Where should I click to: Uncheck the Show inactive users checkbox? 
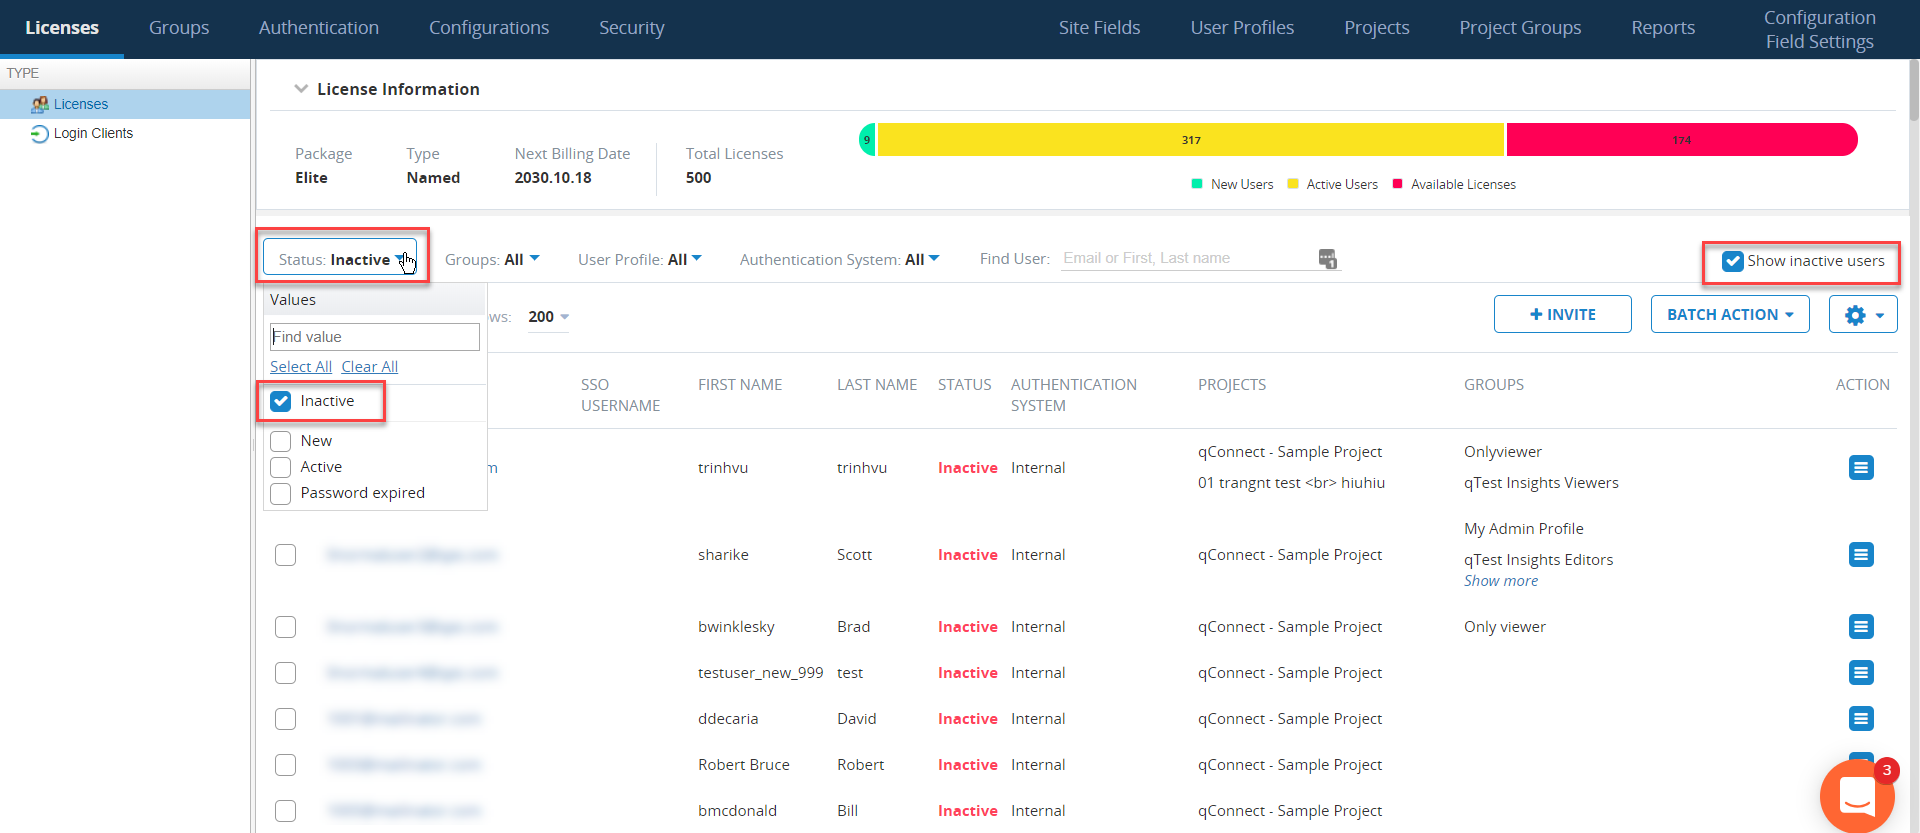click(x=1732, y=261)
